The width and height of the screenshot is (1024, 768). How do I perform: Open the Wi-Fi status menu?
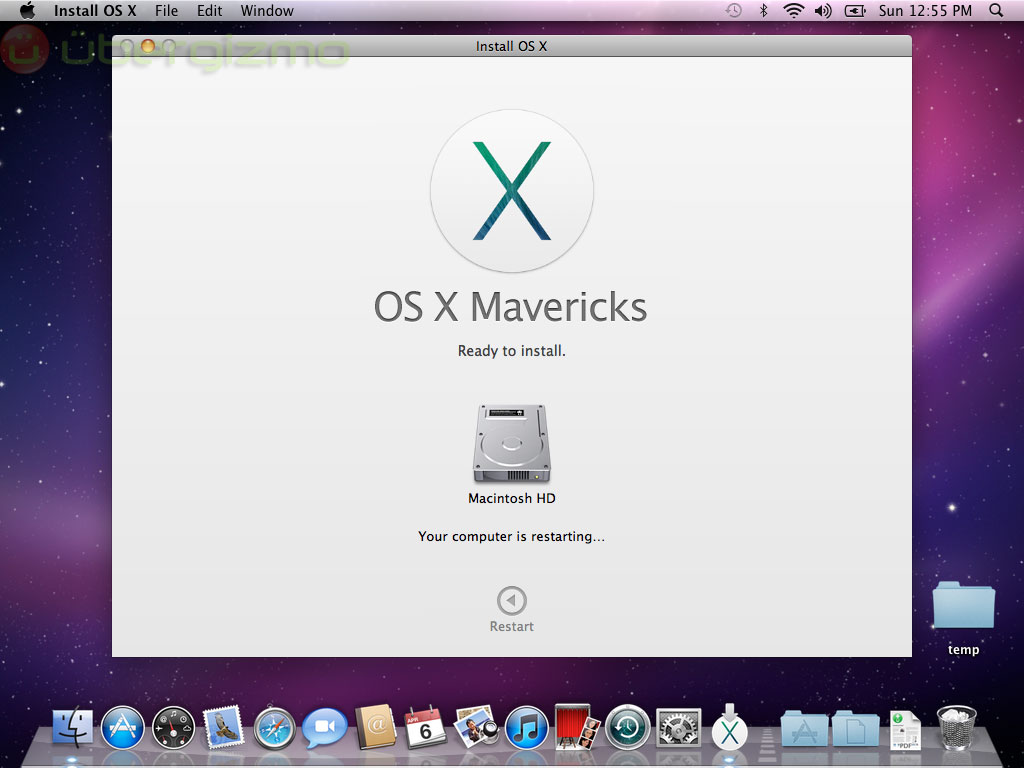[794, 11]
